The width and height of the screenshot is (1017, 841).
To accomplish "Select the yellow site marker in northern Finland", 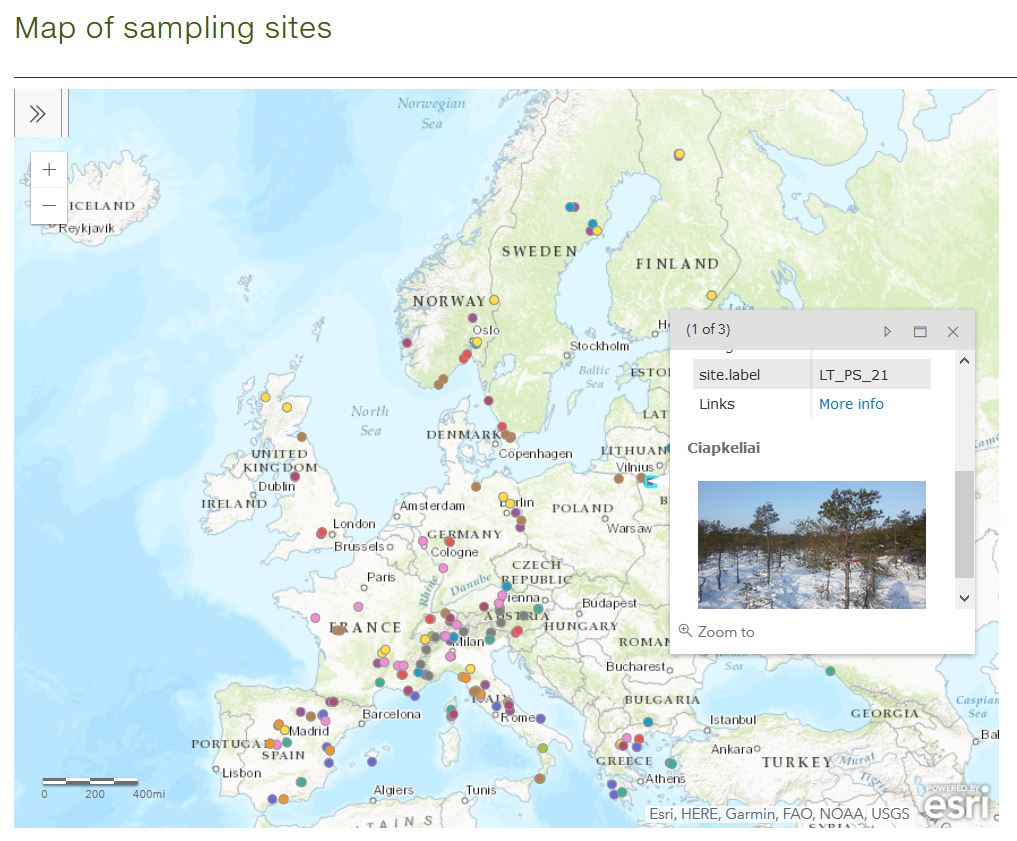I will (x=679, y=154).
